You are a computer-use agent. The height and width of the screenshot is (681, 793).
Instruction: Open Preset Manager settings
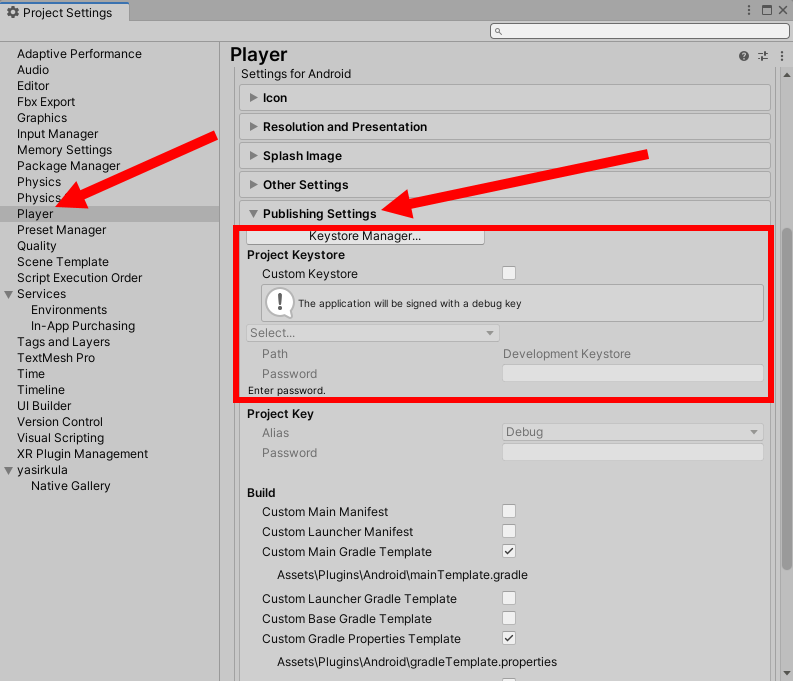click(61, 230)
